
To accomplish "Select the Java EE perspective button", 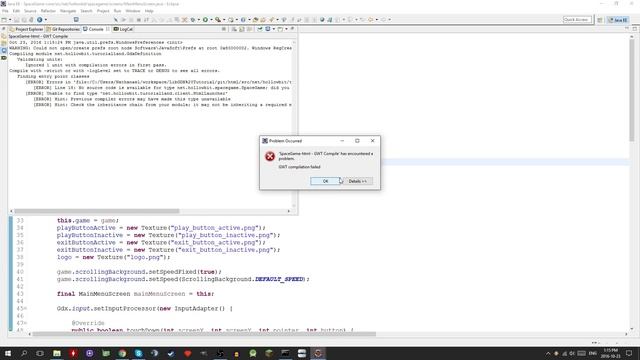I will coord(618,20).
